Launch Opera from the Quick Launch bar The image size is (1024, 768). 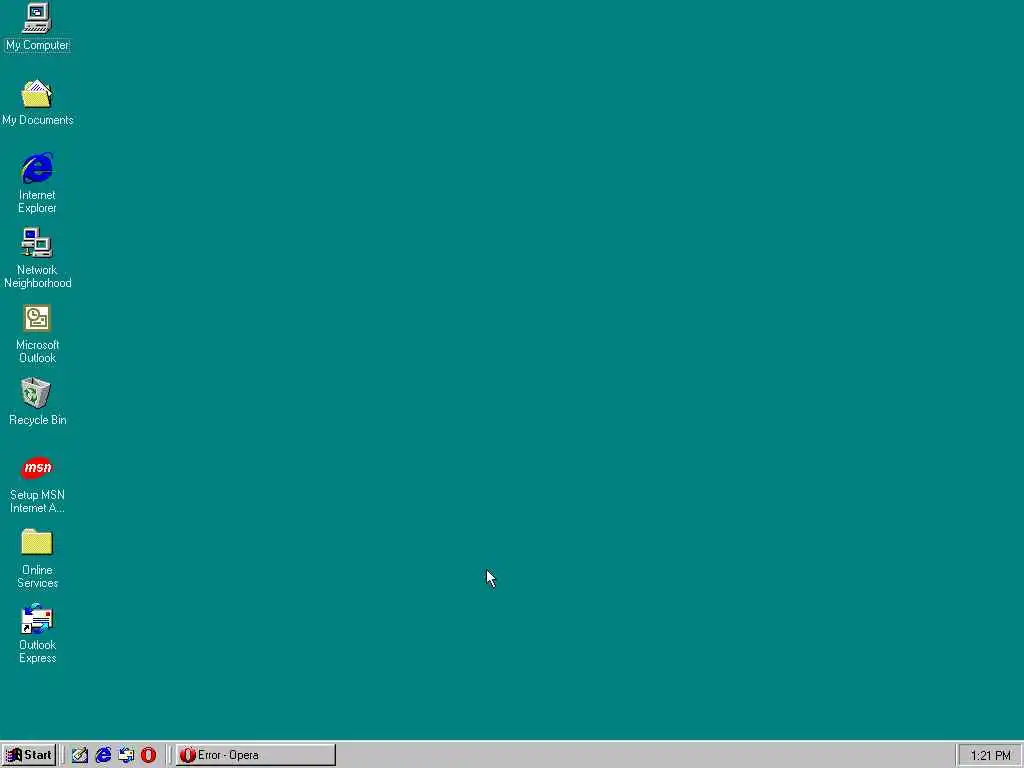[149, 755]
